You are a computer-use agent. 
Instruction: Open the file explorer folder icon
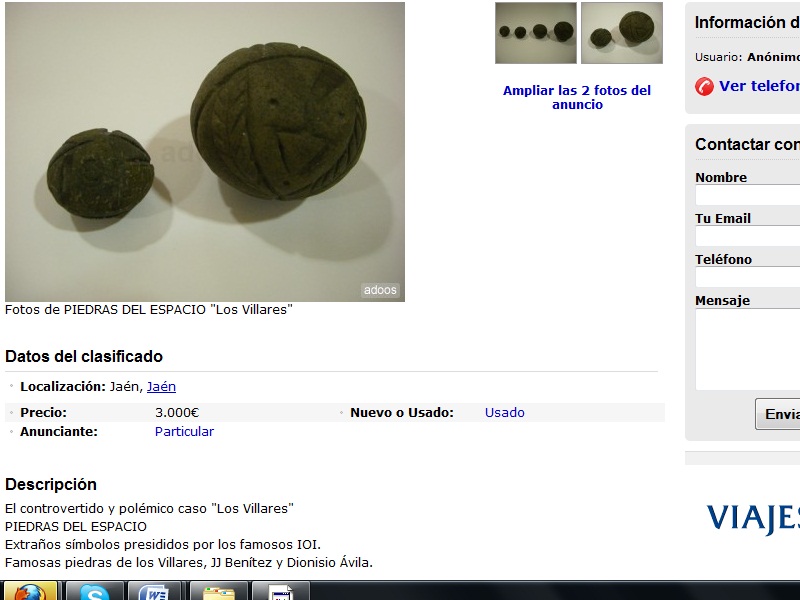(218, 591)
